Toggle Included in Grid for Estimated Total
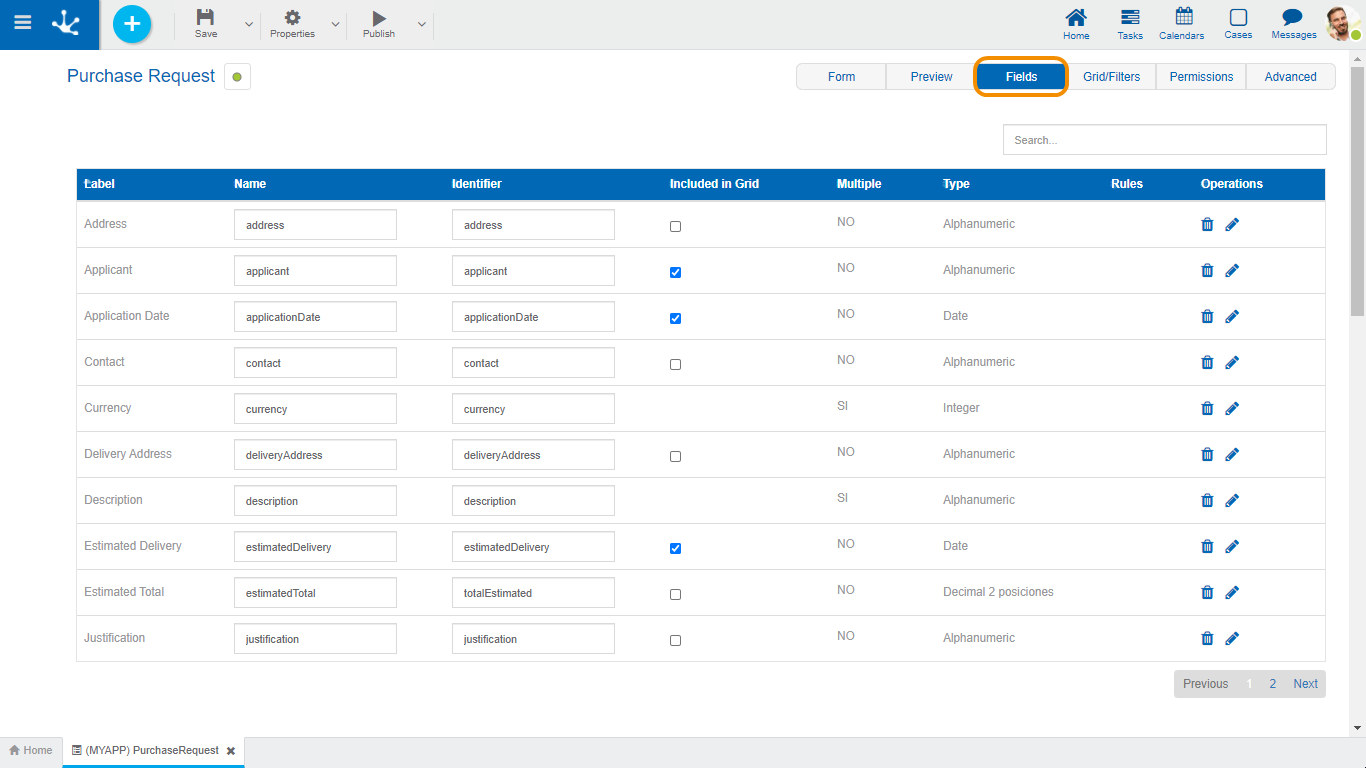 point(675,595)
